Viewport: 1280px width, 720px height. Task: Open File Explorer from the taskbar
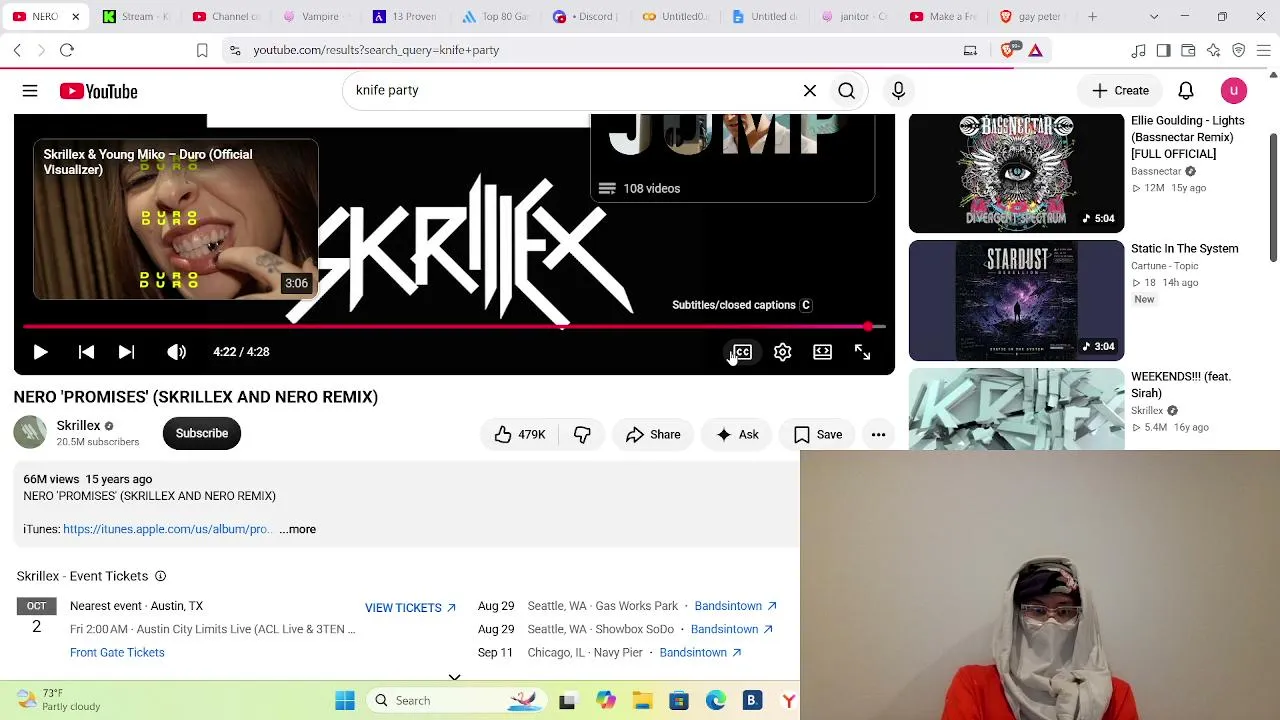tap(642, 701)
